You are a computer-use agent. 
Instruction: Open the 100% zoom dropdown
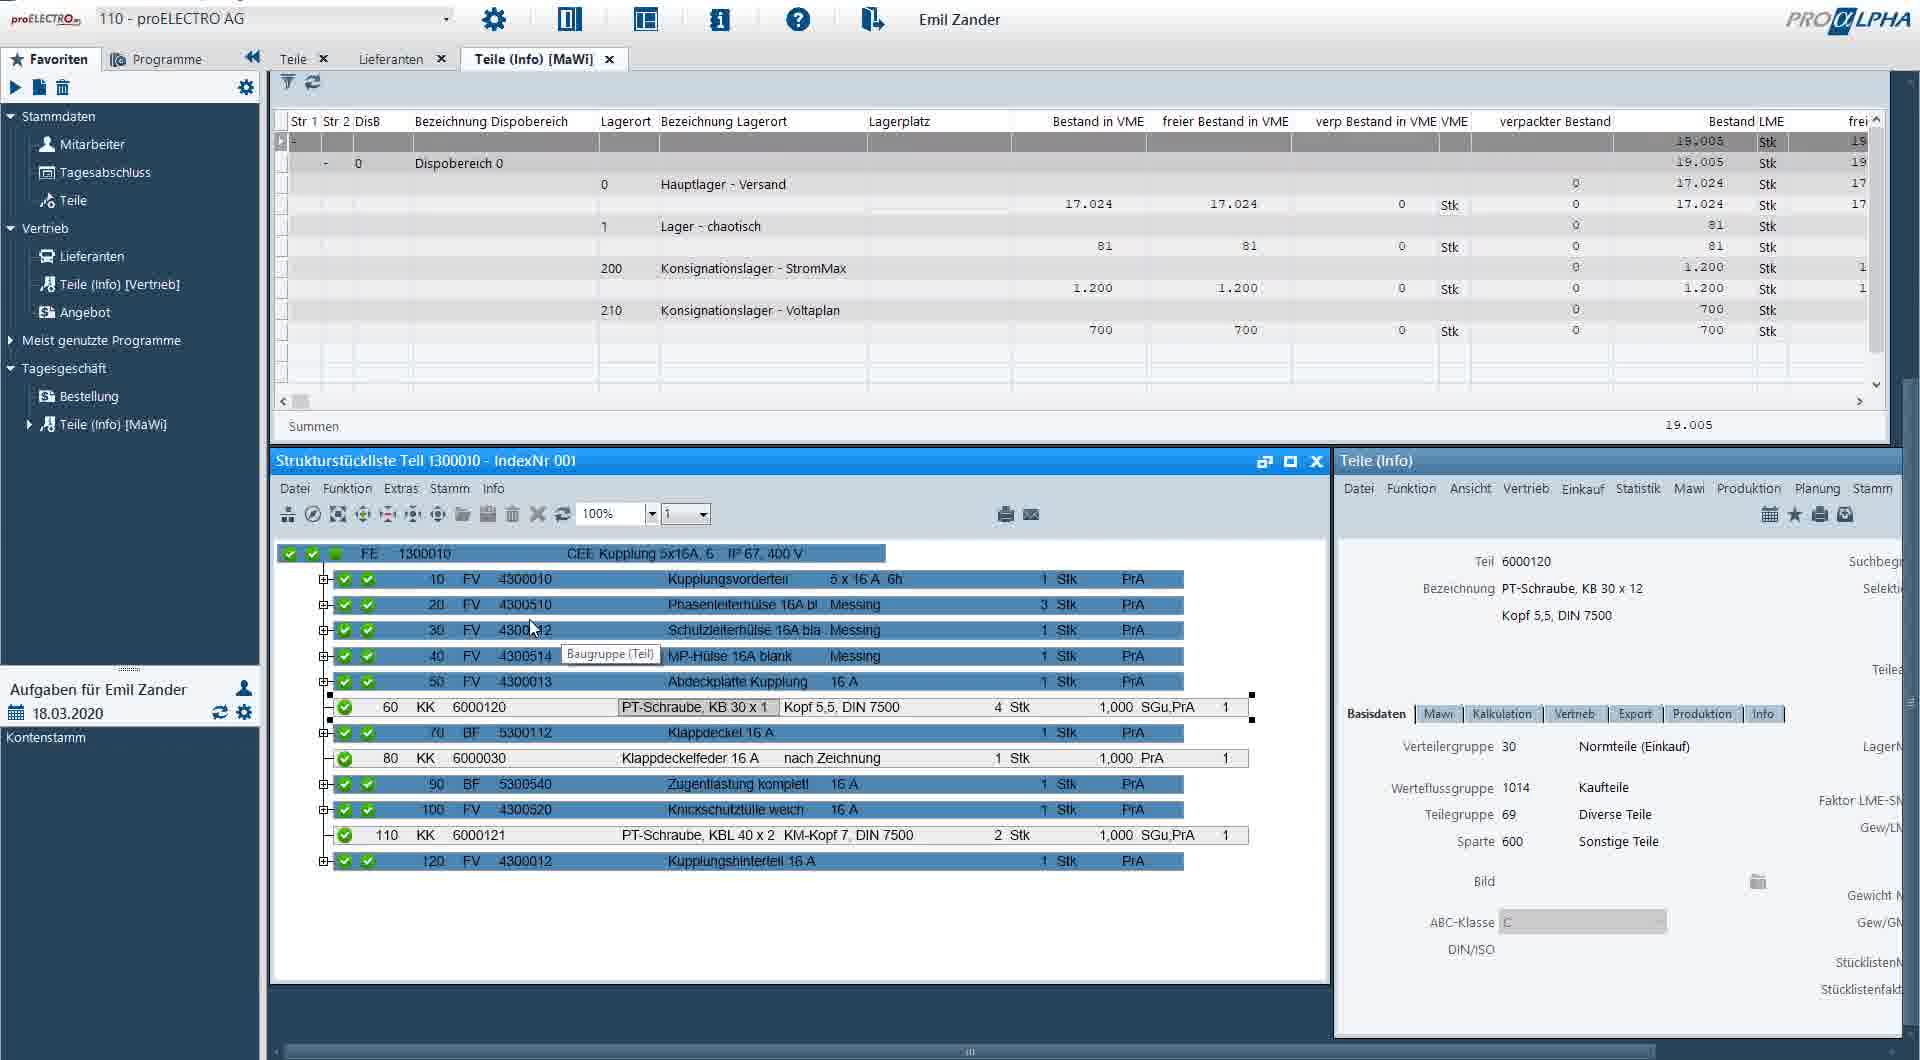(652, 514)
